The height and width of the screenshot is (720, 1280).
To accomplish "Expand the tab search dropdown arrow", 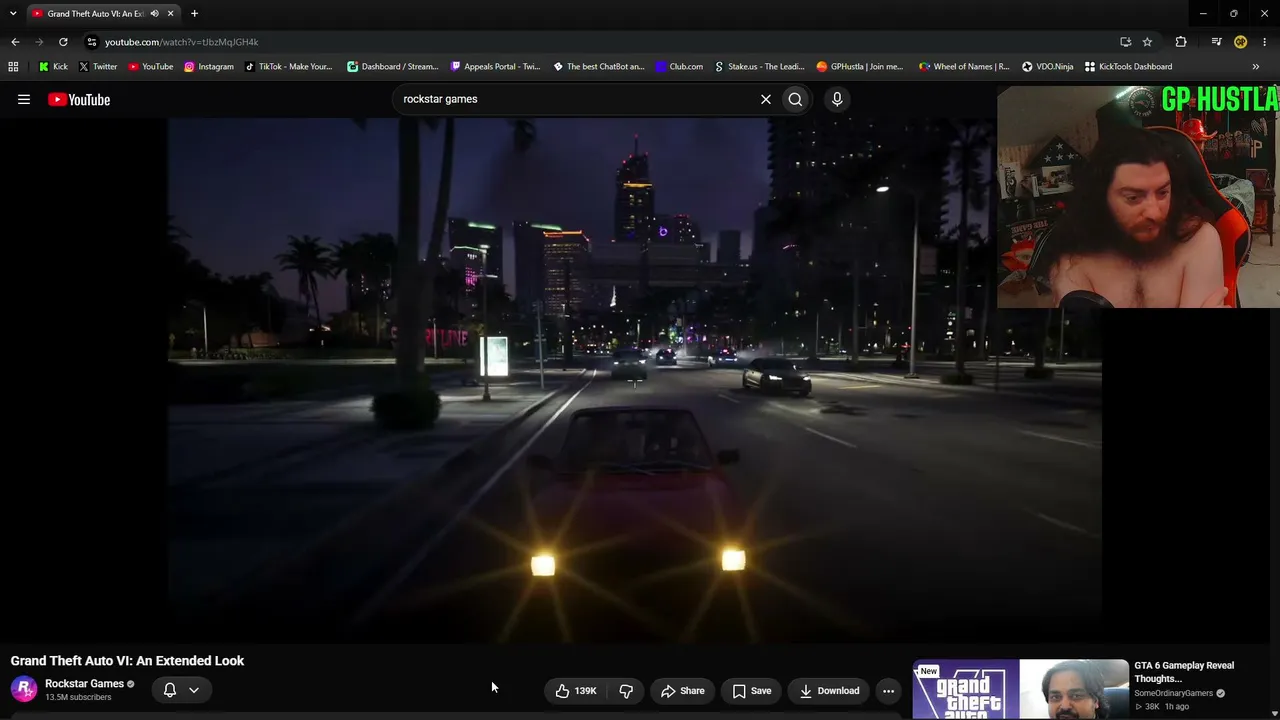I will pyautogui.click(x=13, y=13).
